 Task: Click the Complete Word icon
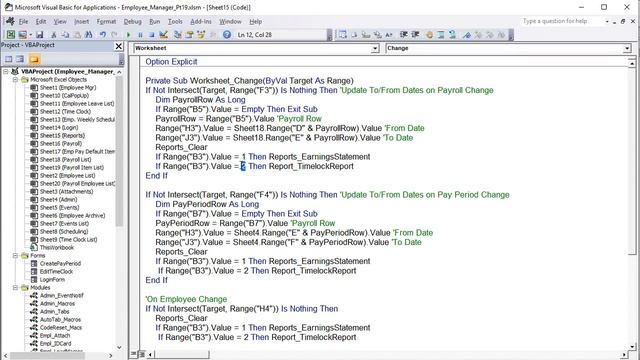click(x=389, y=35)
